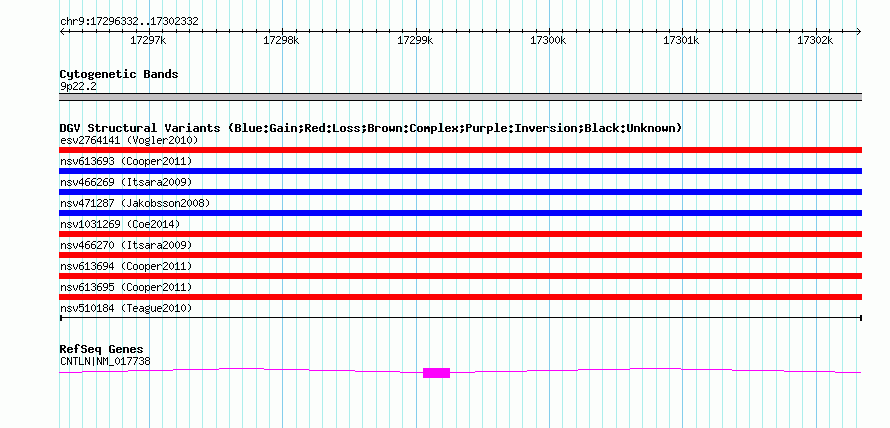Select the blue bar under nsv471287

point(460,213)
